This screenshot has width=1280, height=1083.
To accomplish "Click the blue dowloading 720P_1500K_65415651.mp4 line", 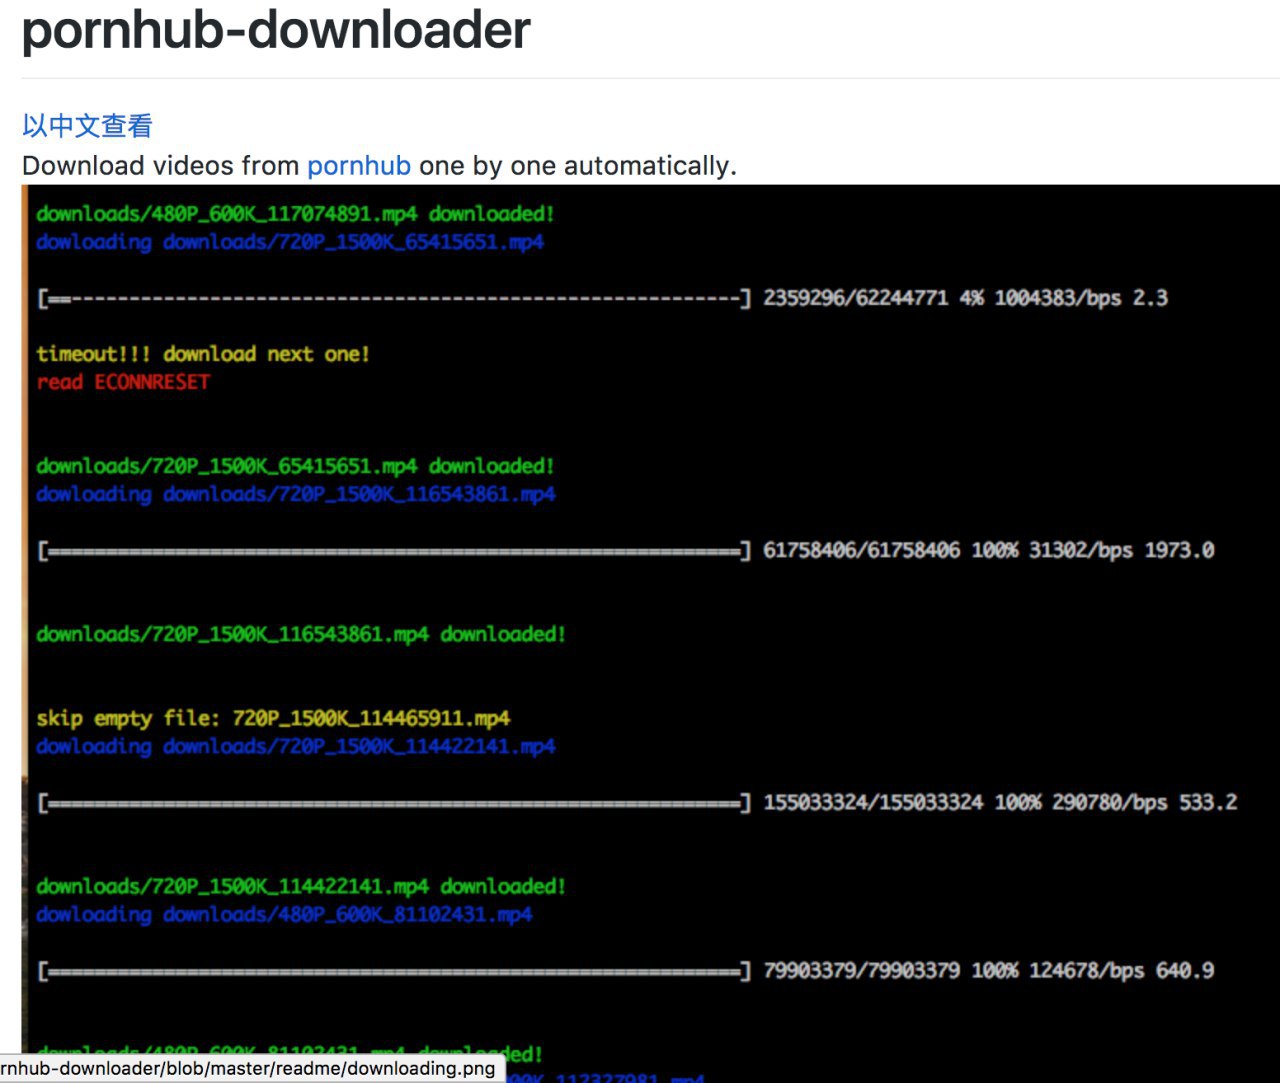I will [290, 242].
